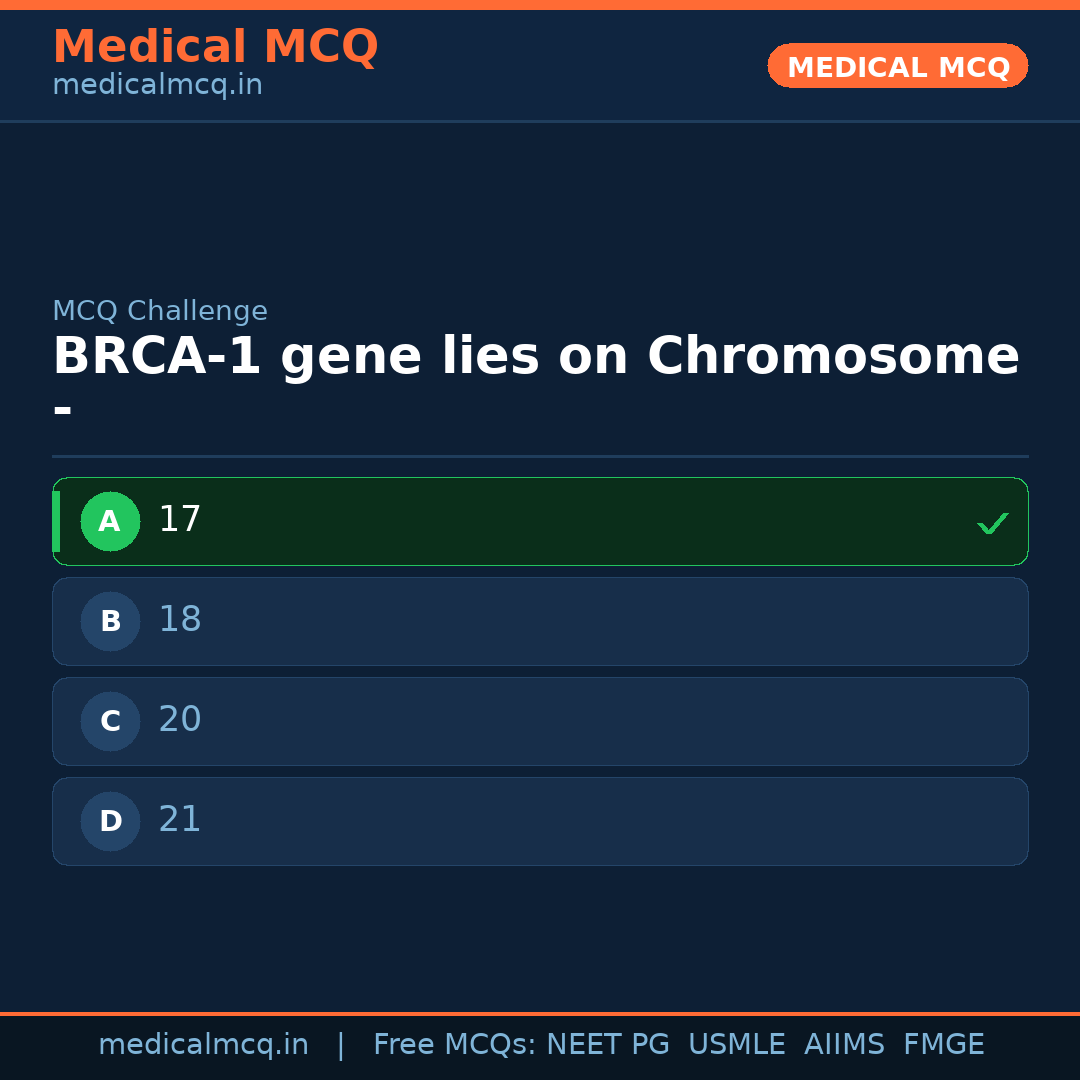
Task: Click the USMLE footer label
Action: (x=736, y=1045)
